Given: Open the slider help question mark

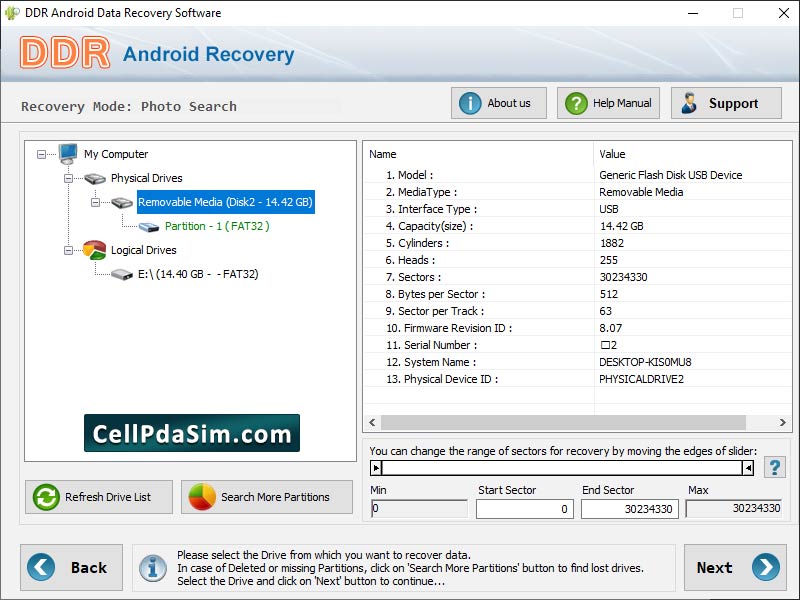Looking at the screenshot, I should pyautogui.click(x=775, y=466).
